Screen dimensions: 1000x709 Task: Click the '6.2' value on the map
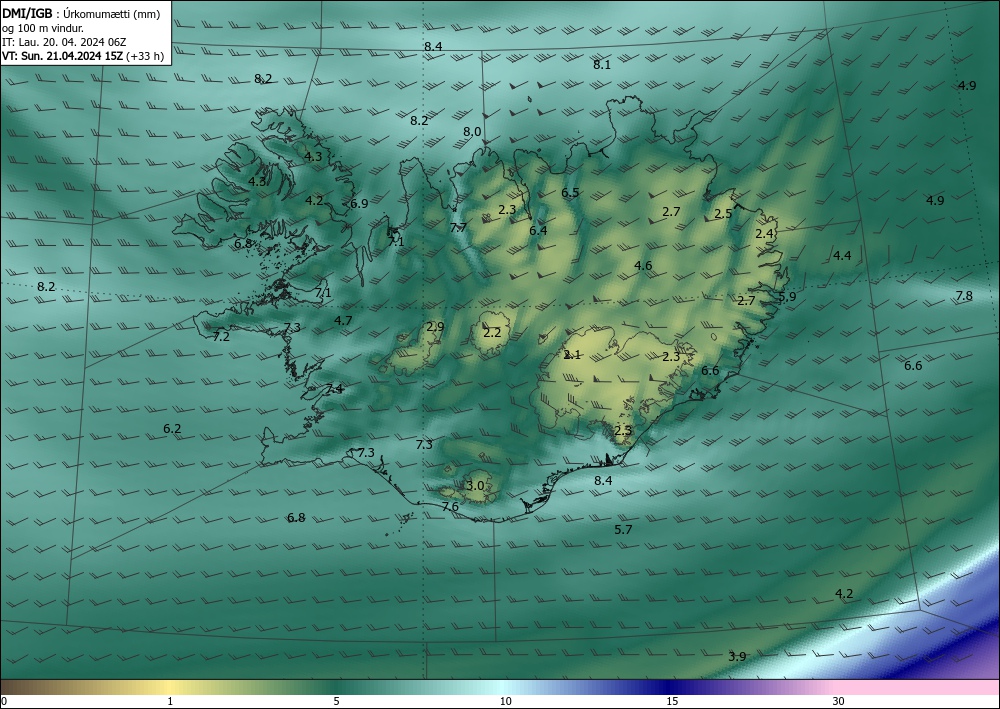click(172, 428)
